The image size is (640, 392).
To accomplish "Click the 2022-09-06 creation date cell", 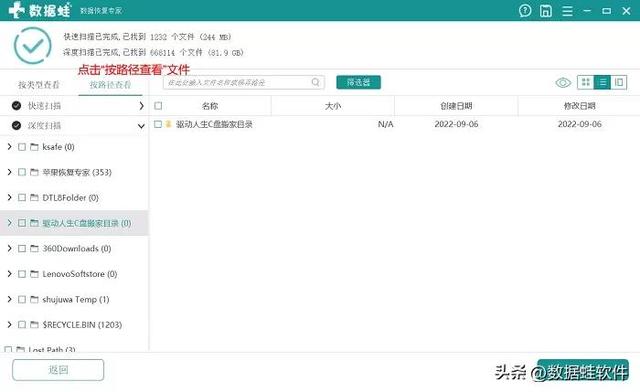I will 456,124.
